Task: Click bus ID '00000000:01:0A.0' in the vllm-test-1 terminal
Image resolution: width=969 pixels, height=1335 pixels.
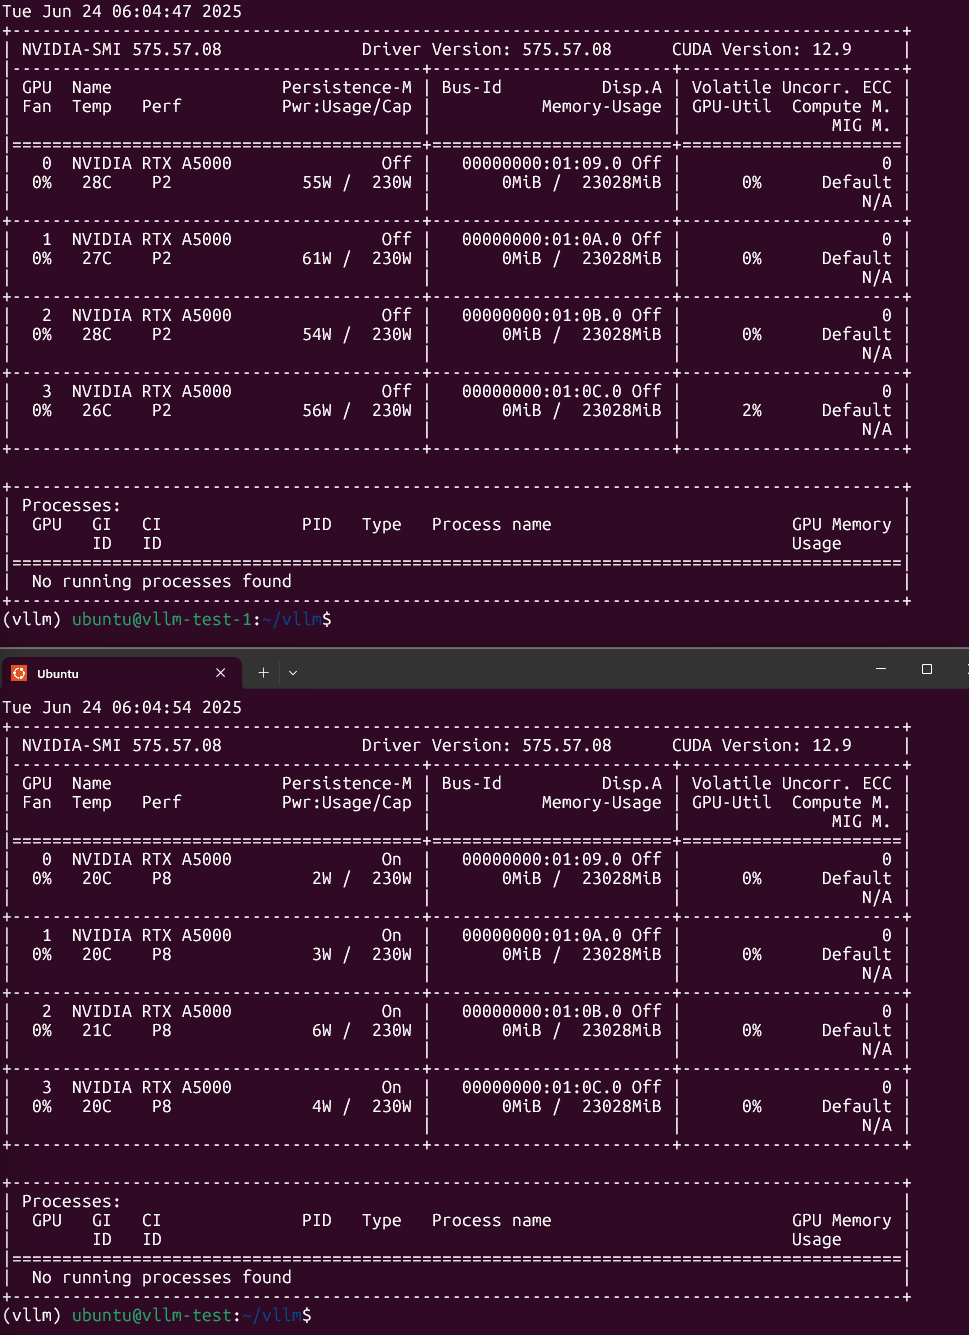Action: click(x=542, y=239)
